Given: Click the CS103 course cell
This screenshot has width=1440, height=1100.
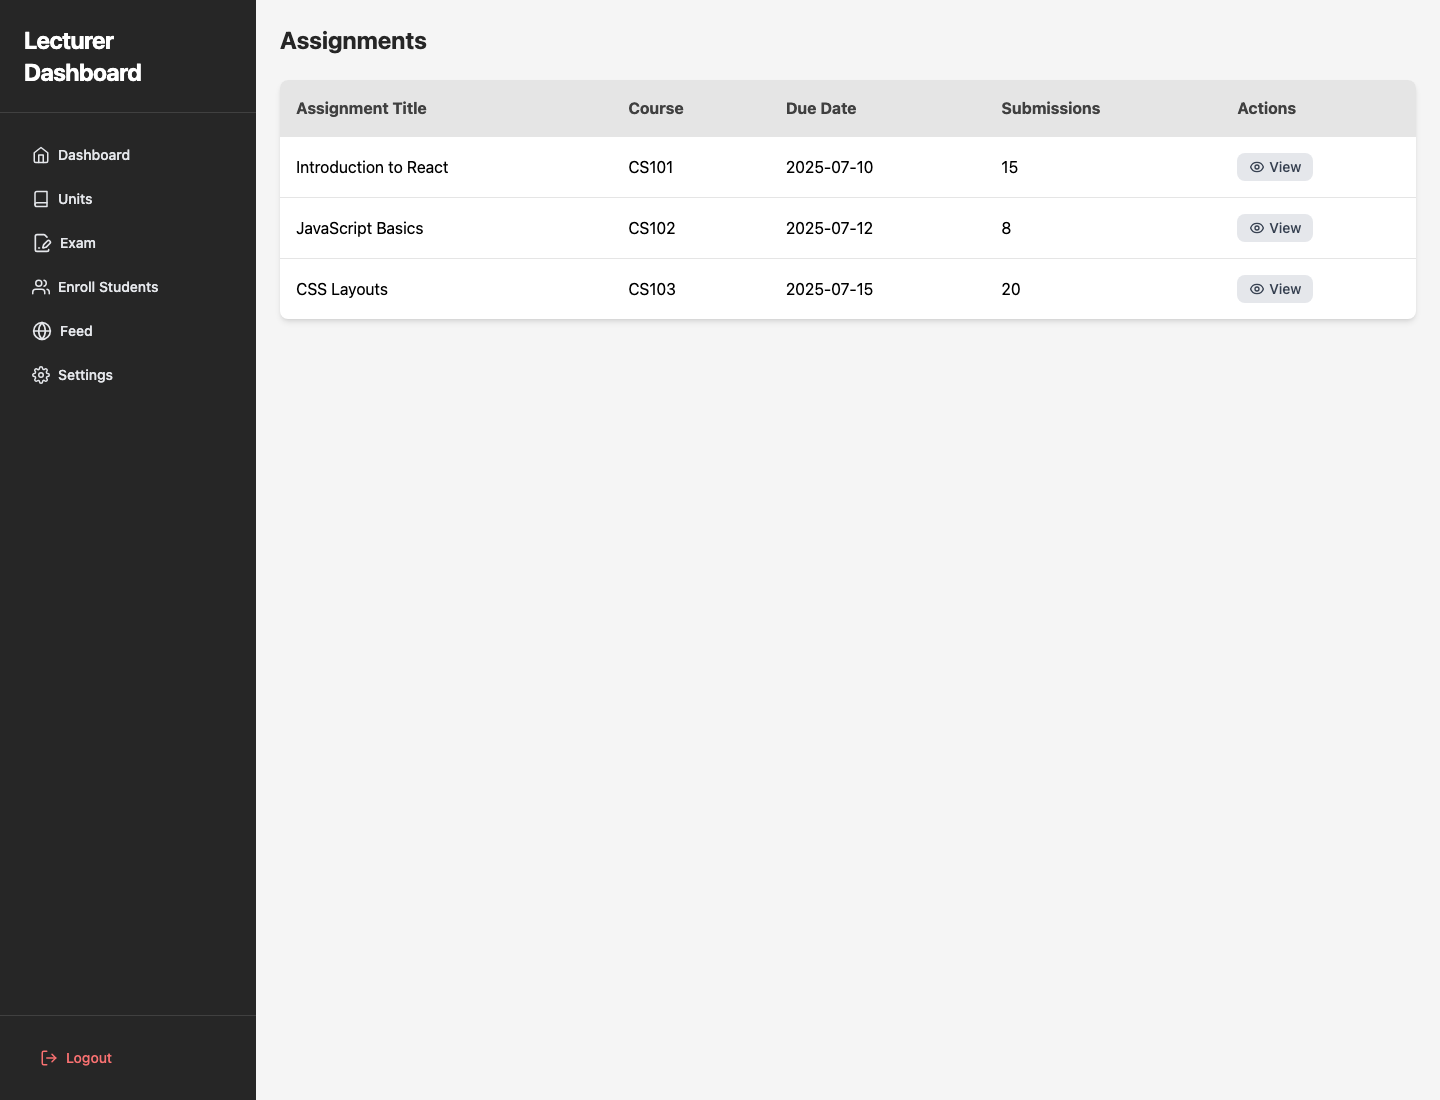Looking at the screenshot, I should 652,289.
